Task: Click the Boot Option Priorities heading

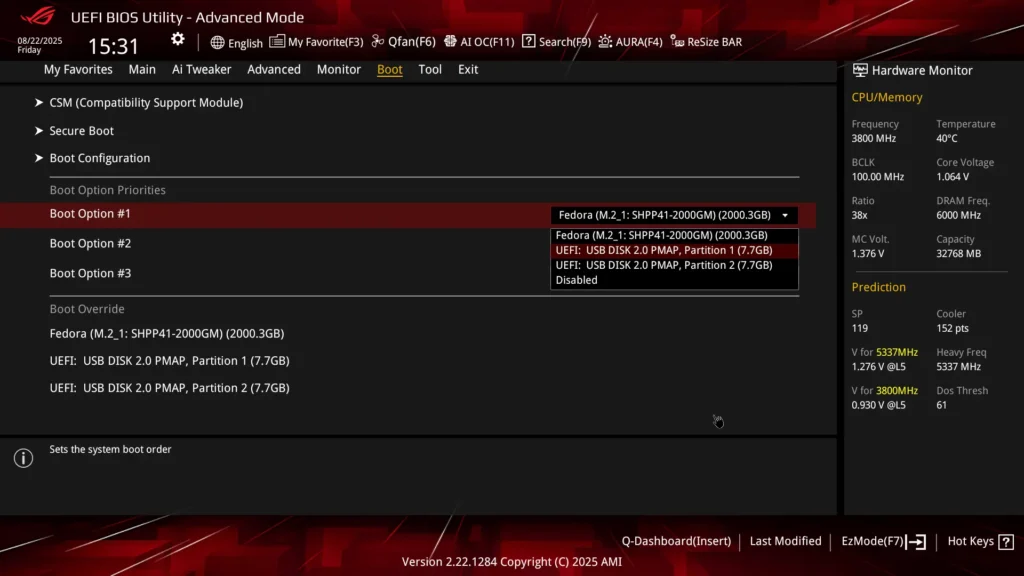Action: (x=108, y=190)
